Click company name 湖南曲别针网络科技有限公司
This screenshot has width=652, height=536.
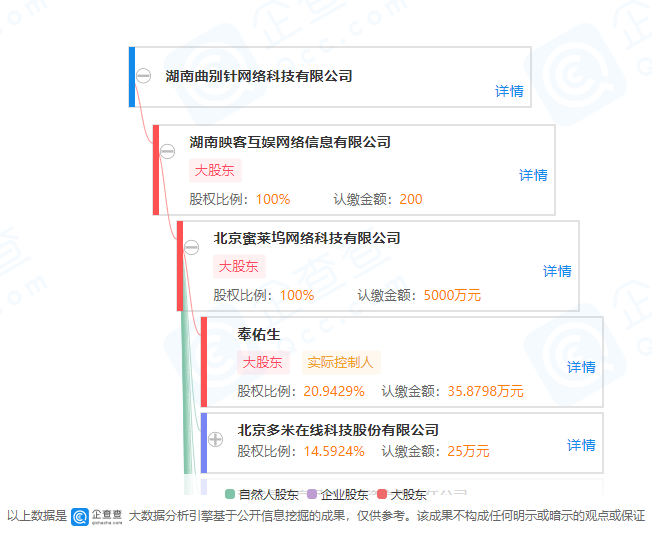tap(259, 76)
